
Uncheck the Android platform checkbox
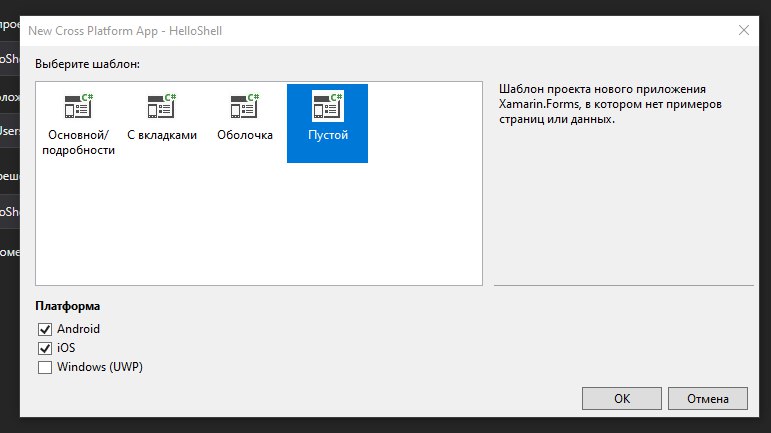coord(45,329)
